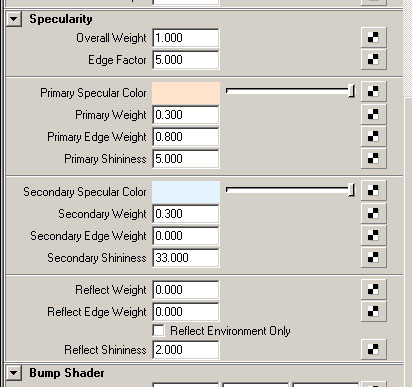Click Primary Specular Color slider handle
The width and height of the screenshot is (412, 387).
click(x=351, y=91)
